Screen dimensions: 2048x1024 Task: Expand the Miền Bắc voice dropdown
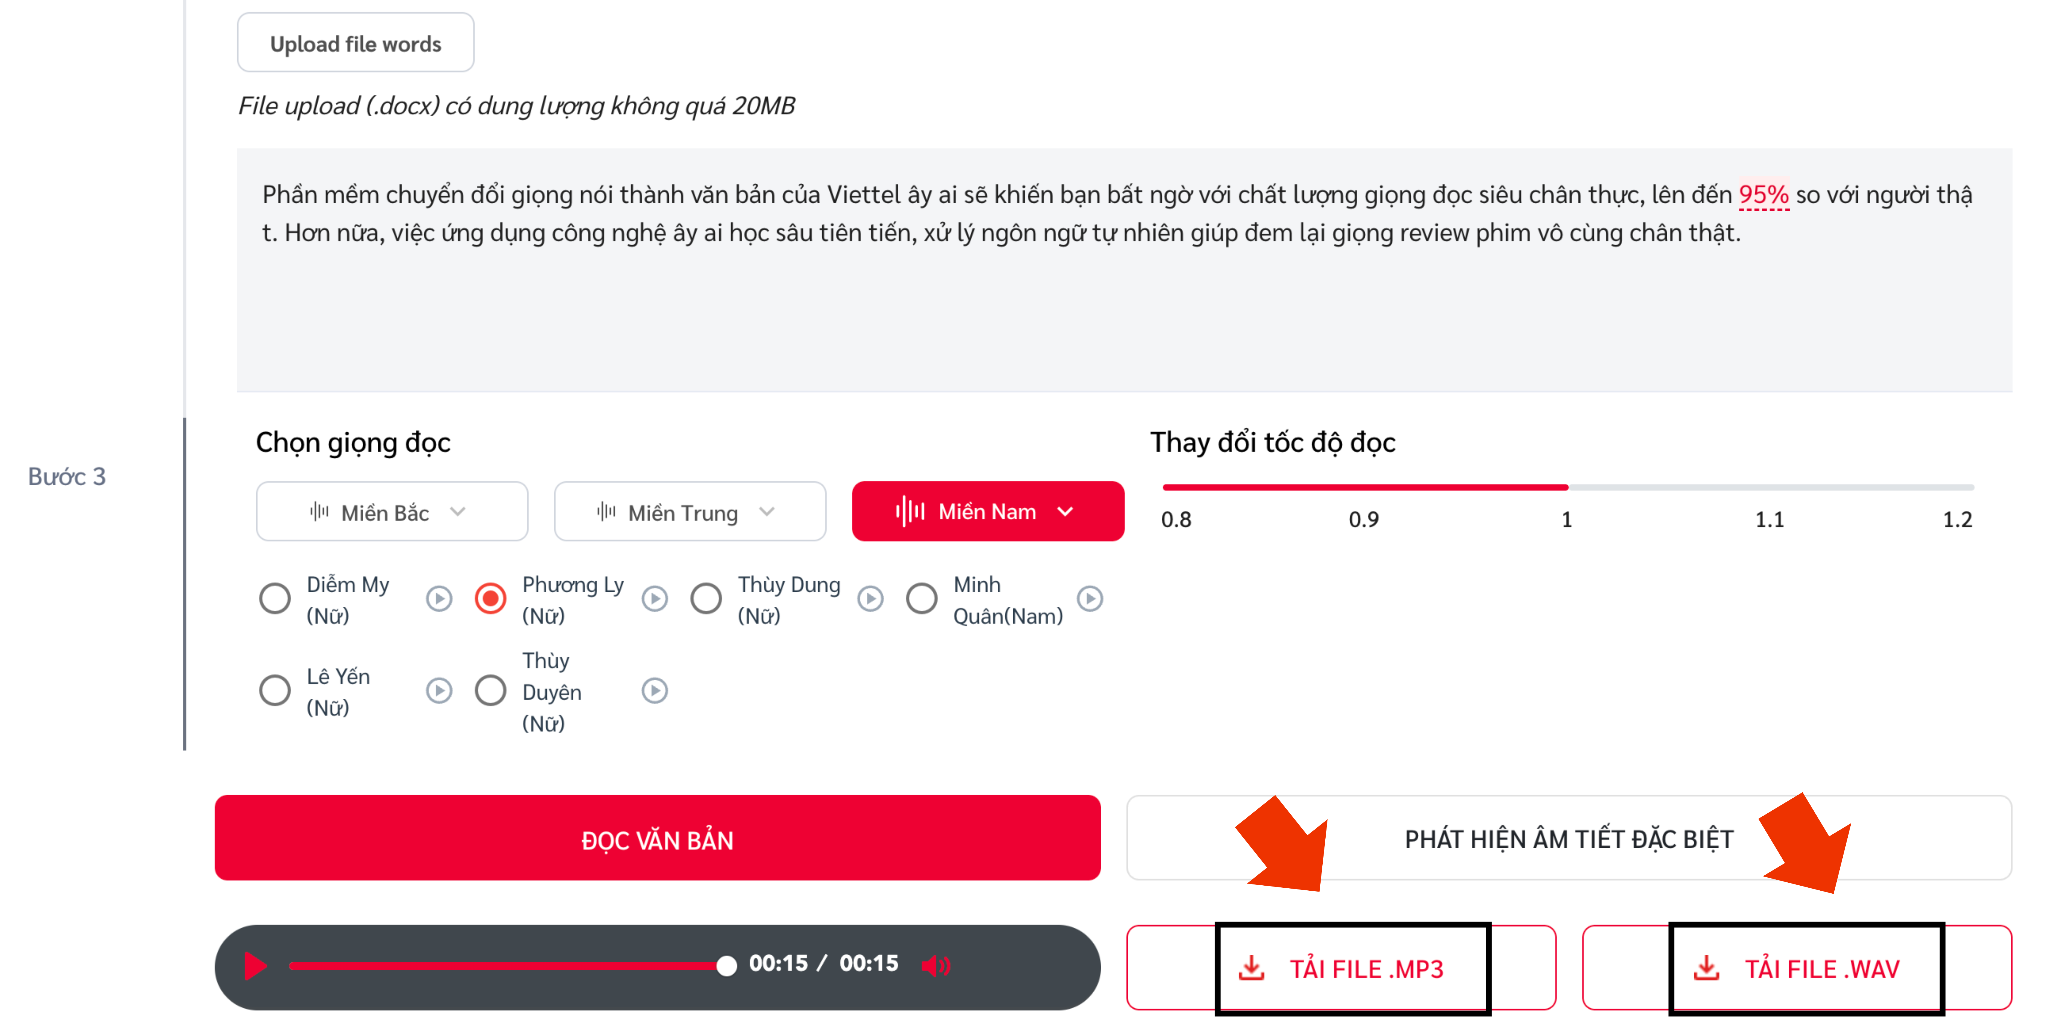pyautogui.click(x=392, y=512)
